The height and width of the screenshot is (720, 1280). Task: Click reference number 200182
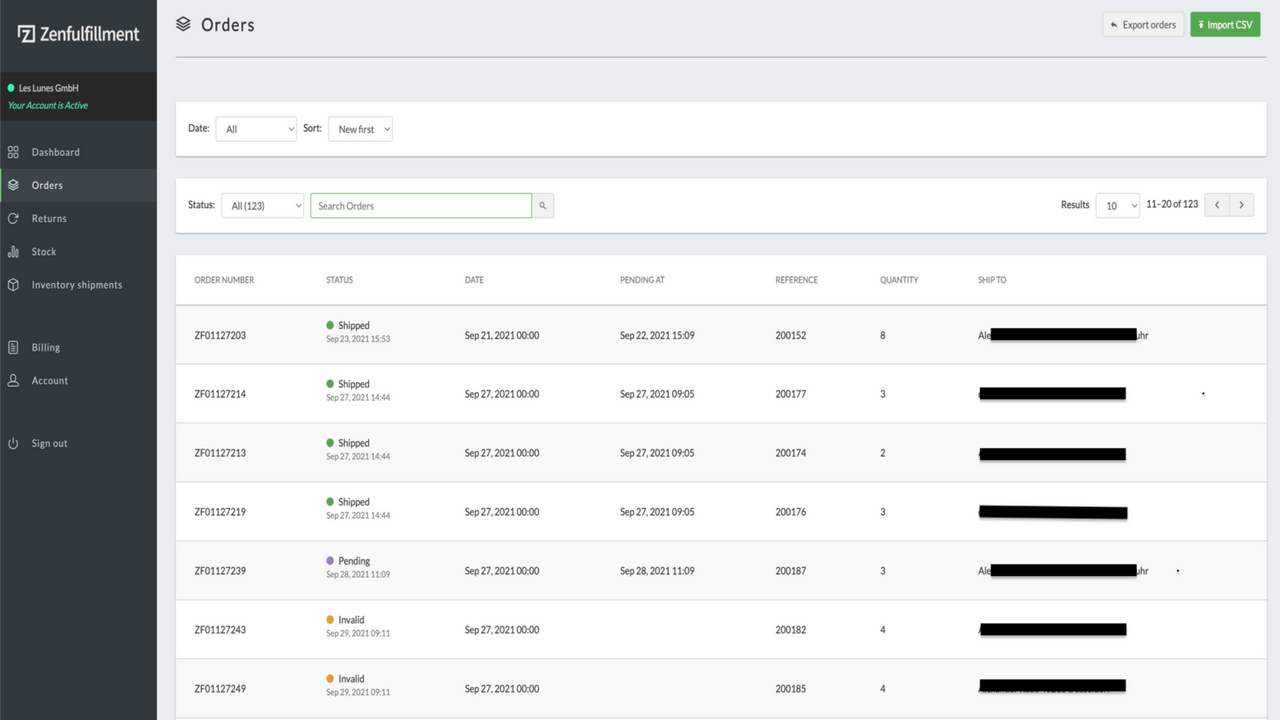(790, 630)
